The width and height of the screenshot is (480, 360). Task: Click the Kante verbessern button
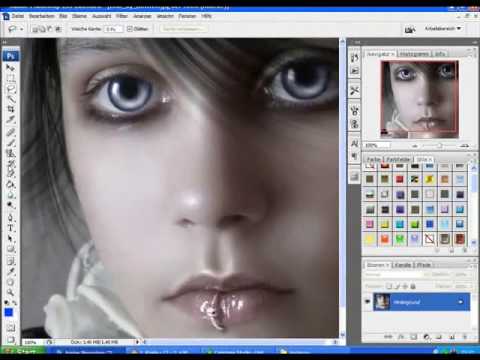[183, 29]
